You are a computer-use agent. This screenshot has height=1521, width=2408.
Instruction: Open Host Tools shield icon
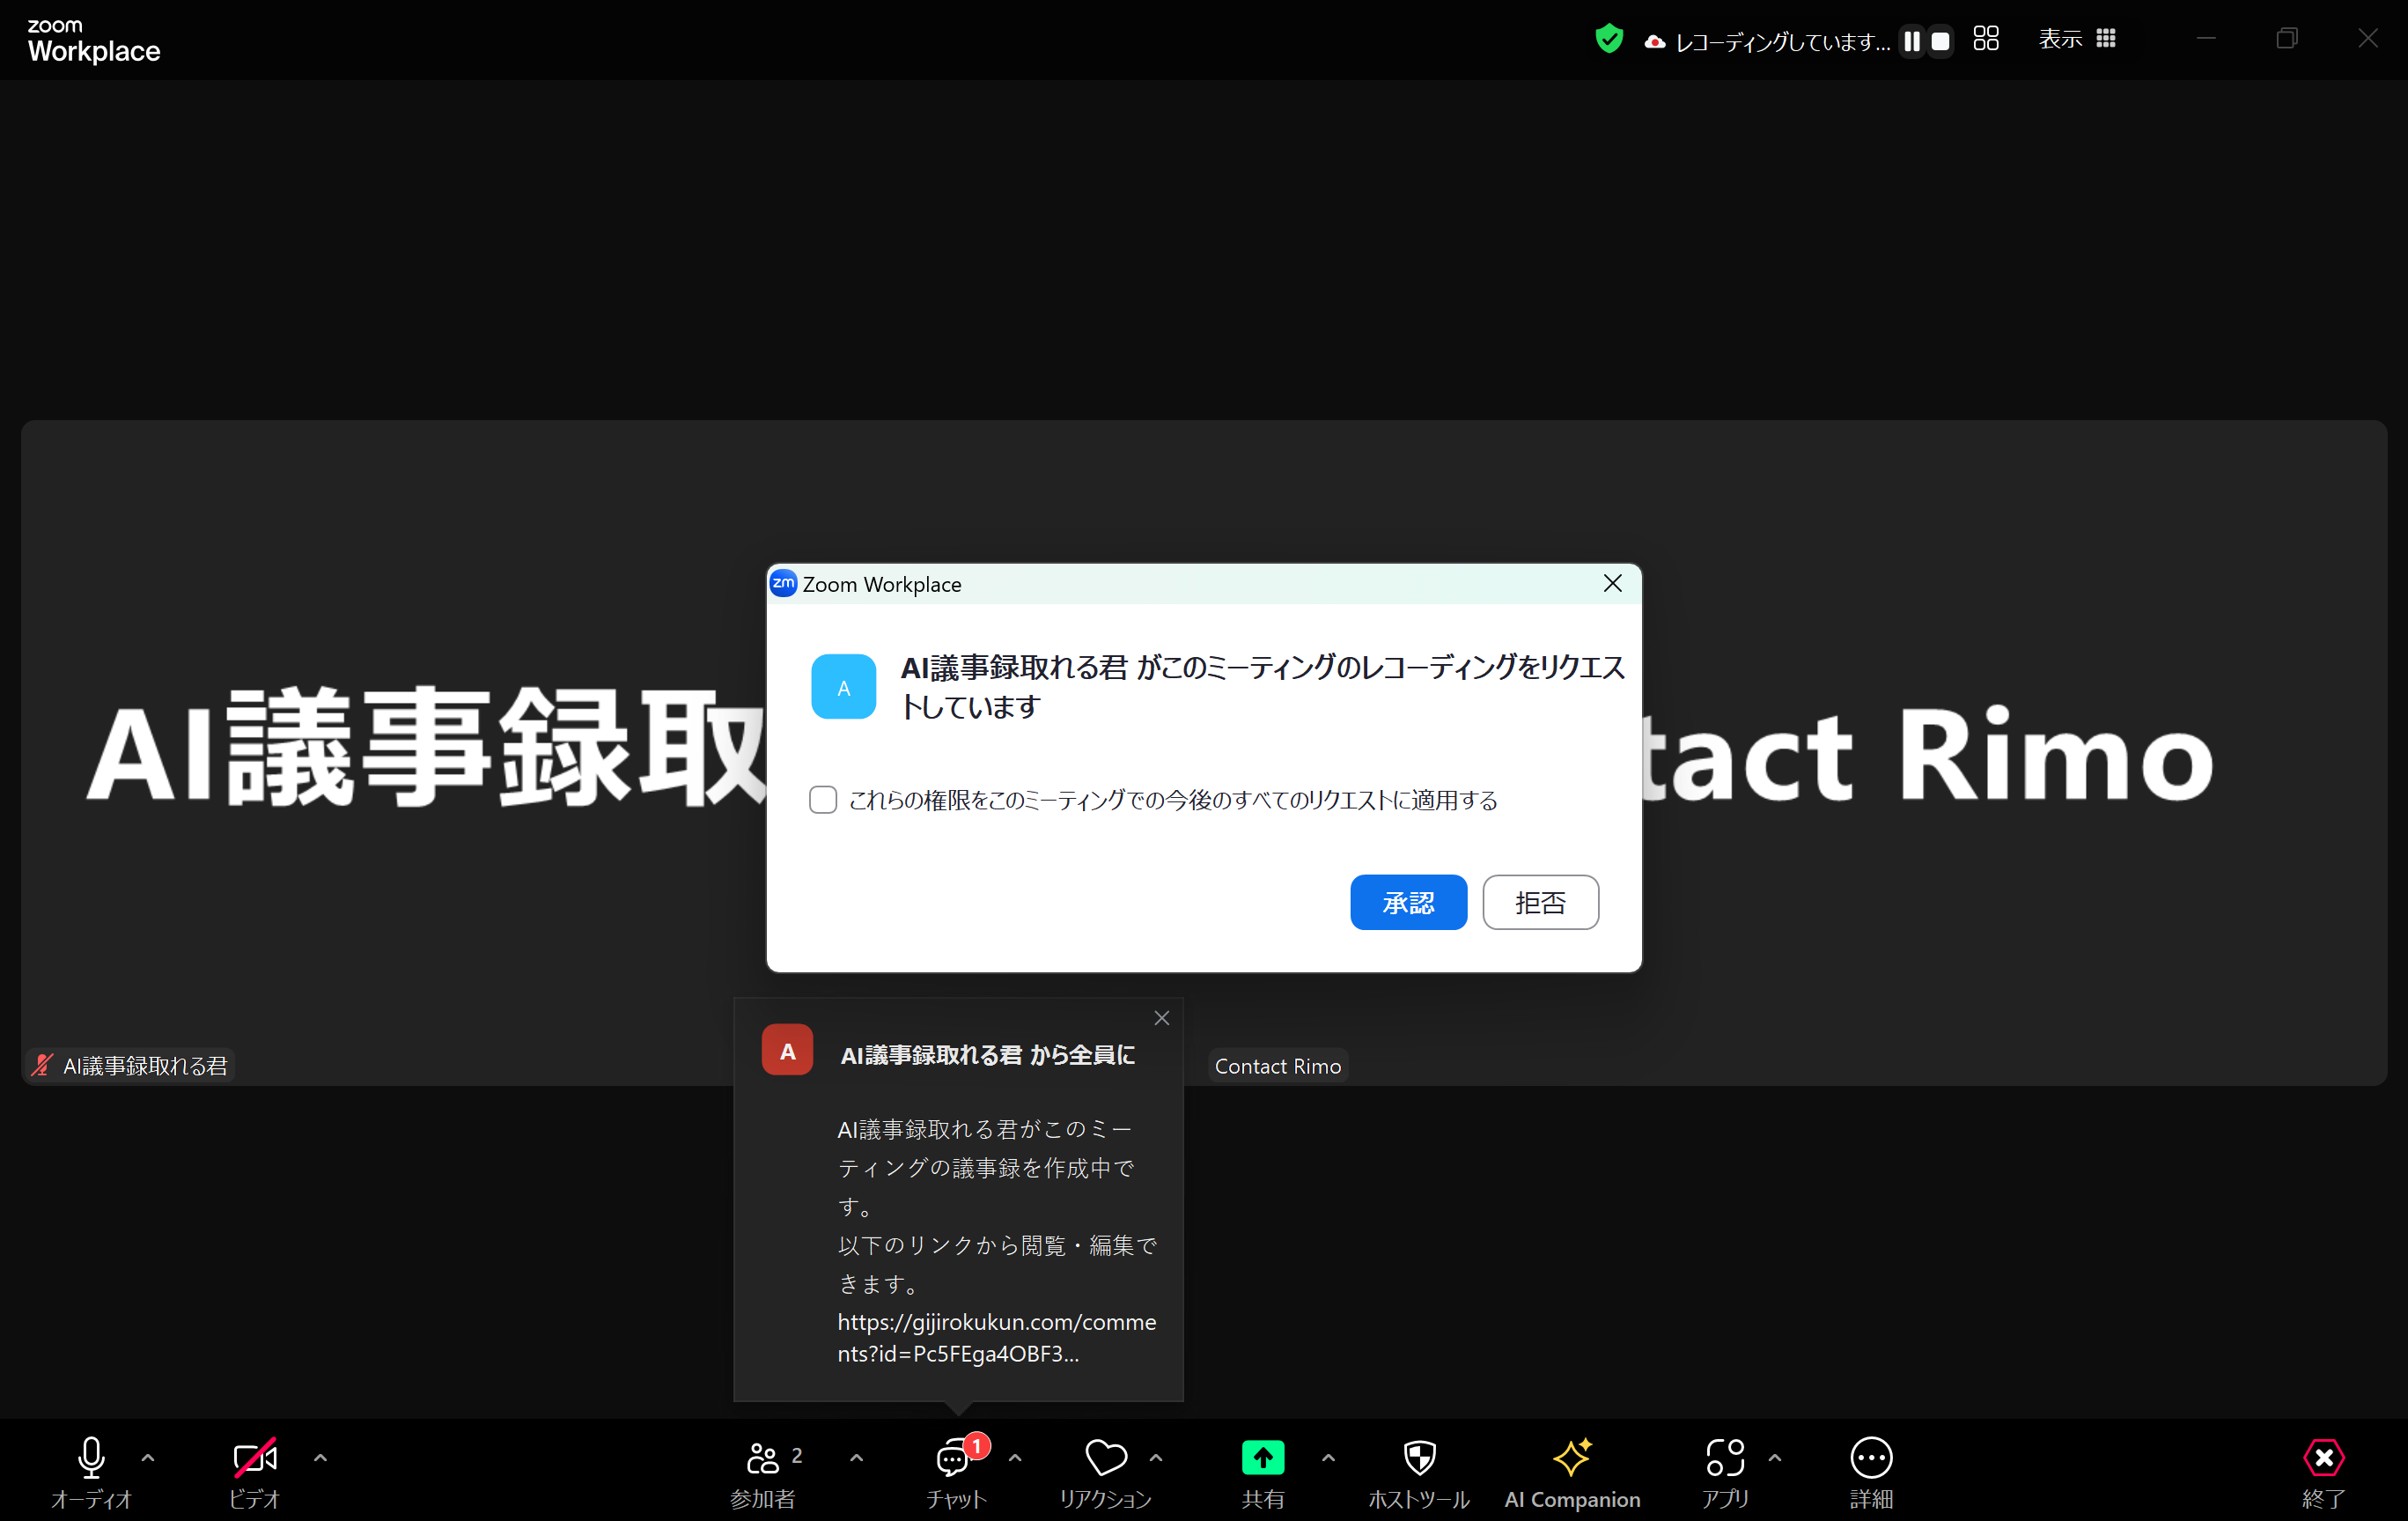[x=1419, y=1458]
